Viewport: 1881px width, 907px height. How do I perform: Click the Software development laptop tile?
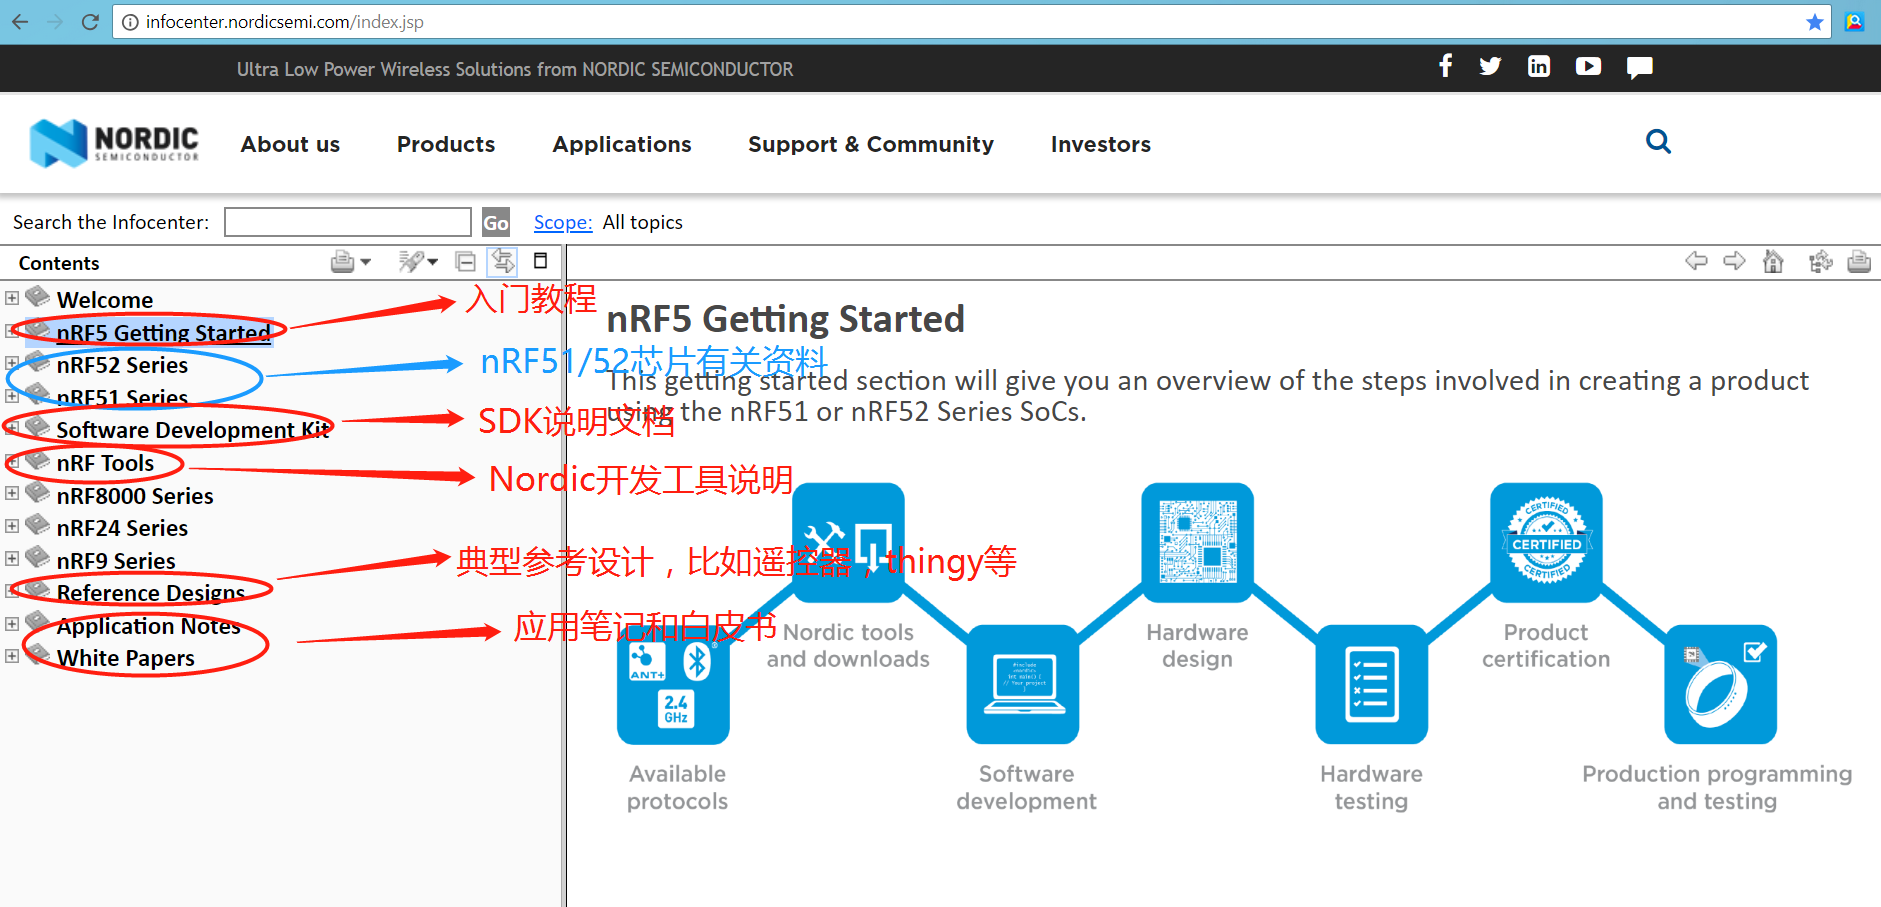(1023, 685)
